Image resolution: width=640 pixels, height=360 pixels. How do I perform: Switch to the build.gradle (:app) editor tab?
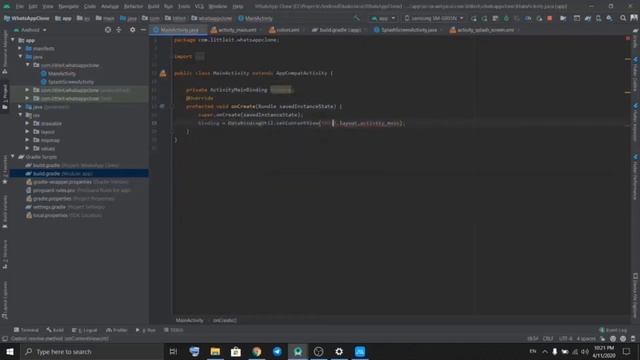(340, 30)
